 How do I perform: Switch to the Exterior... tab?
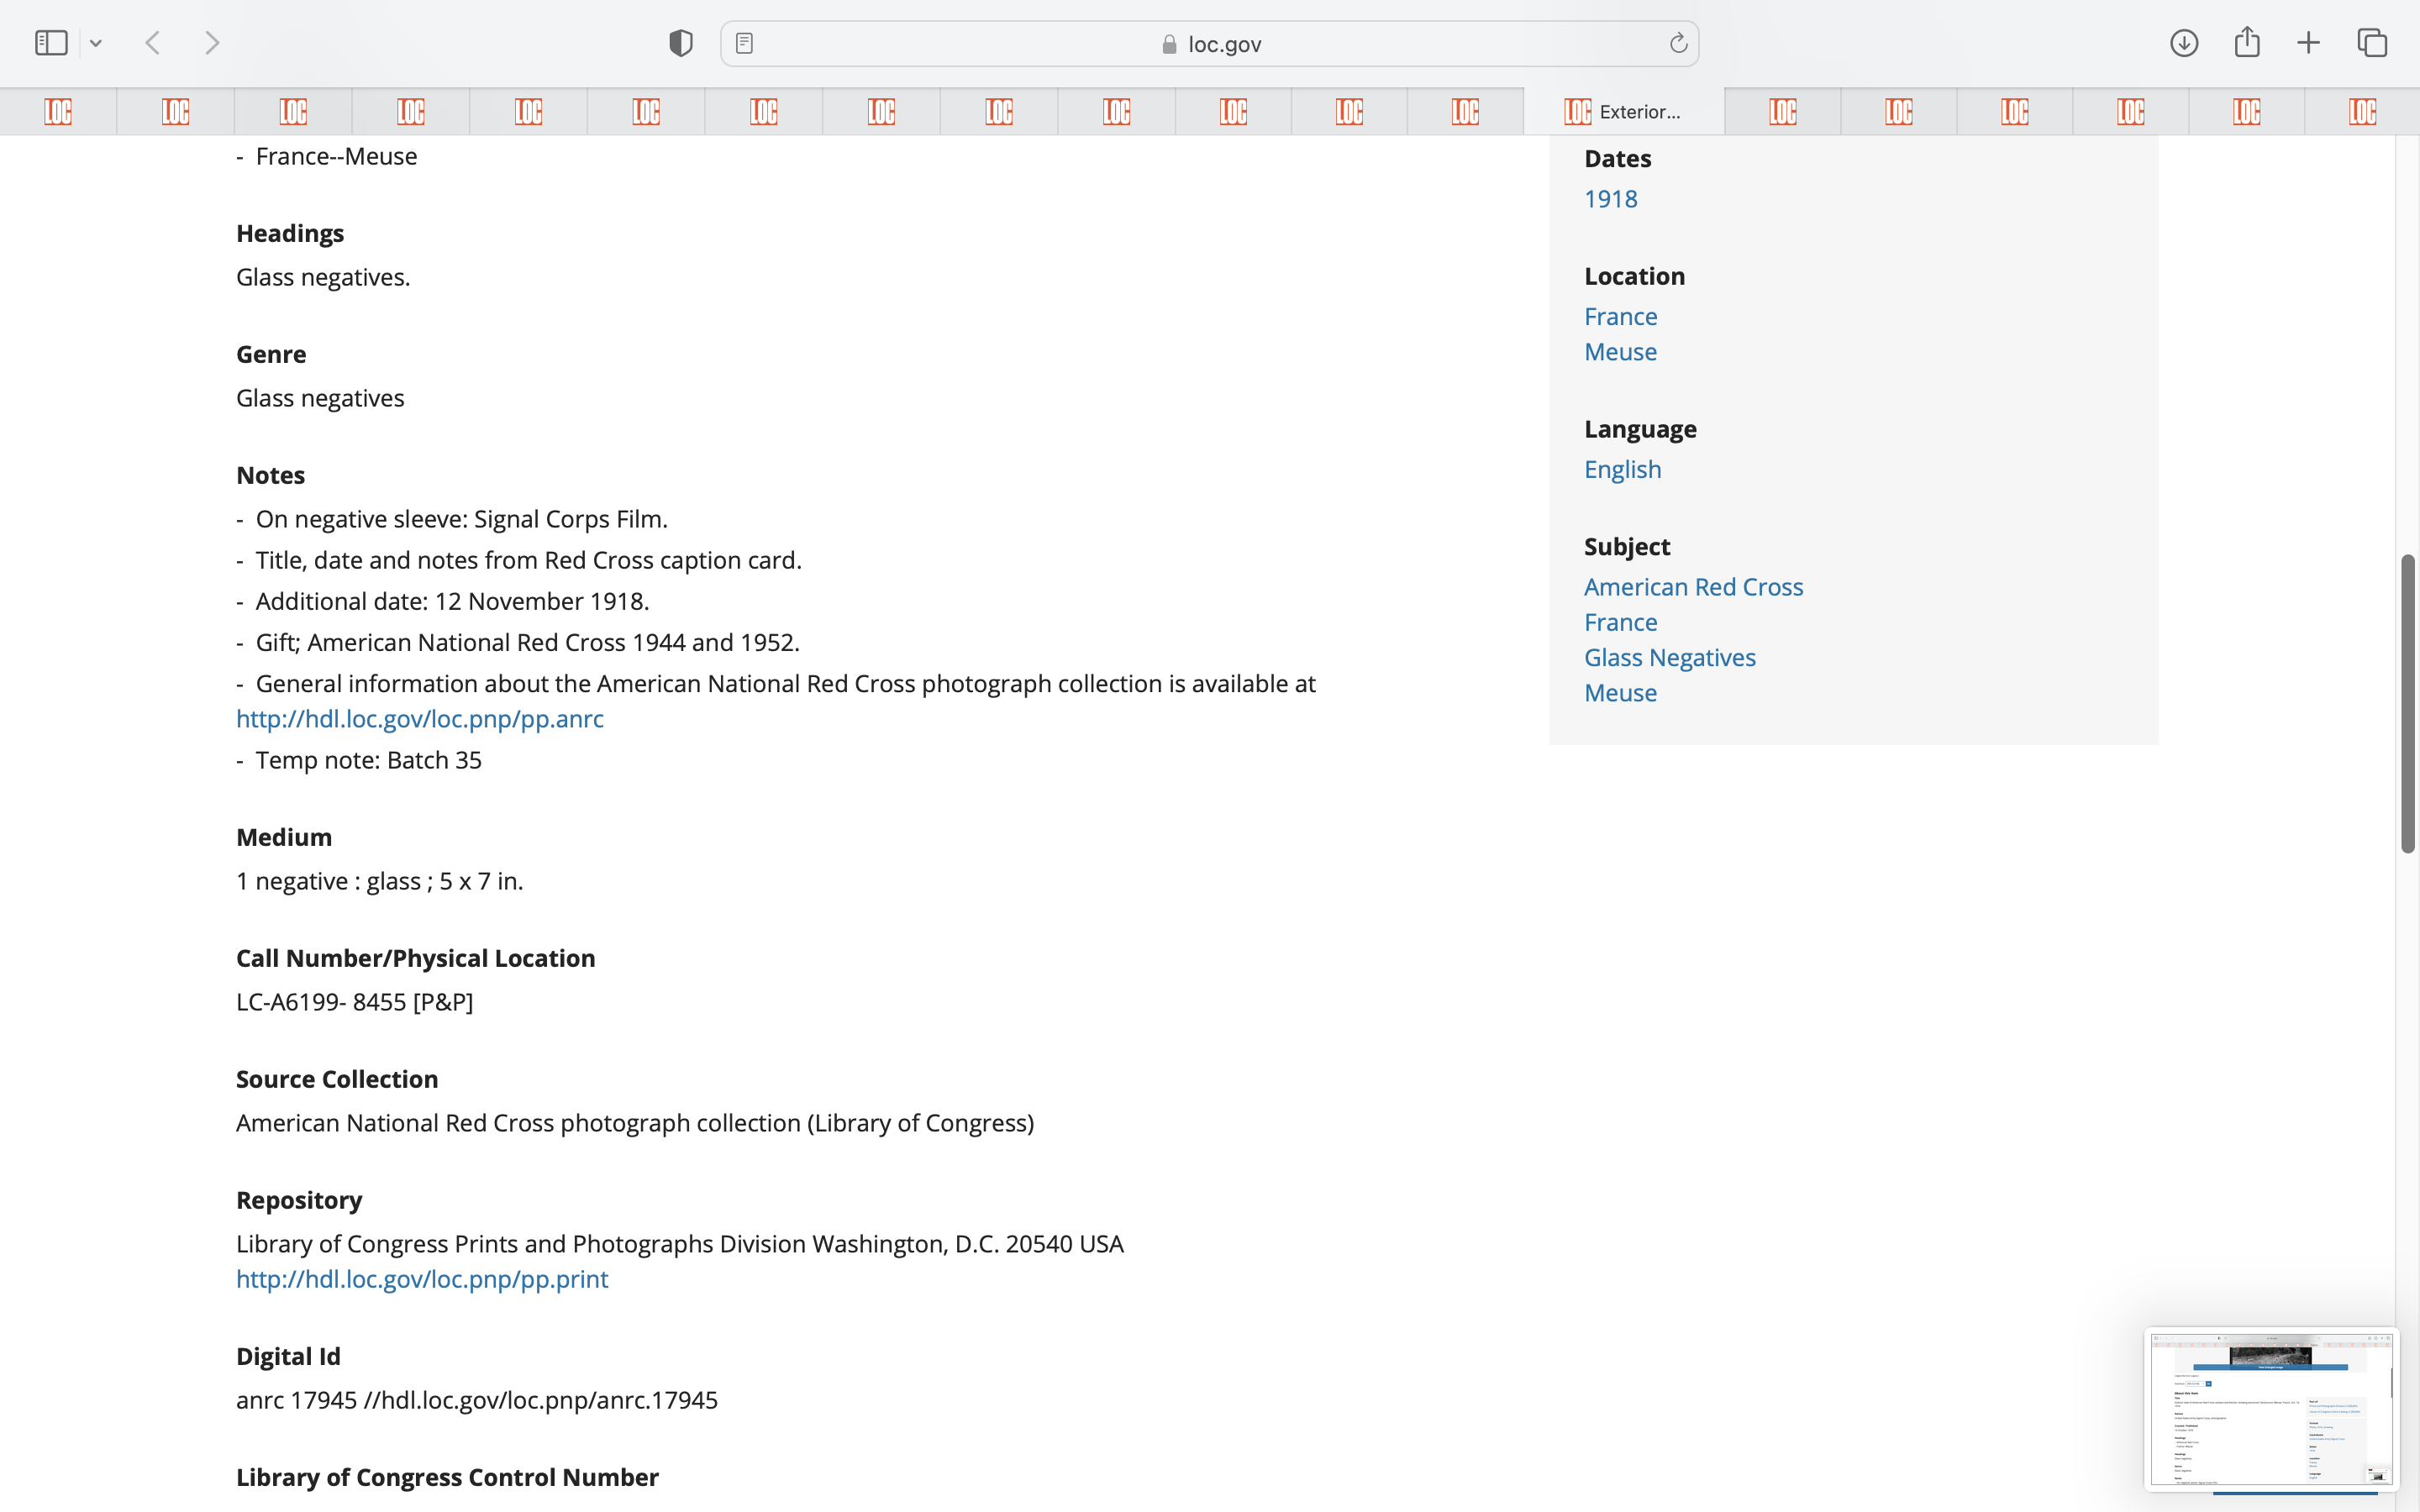pos(1623,111)
